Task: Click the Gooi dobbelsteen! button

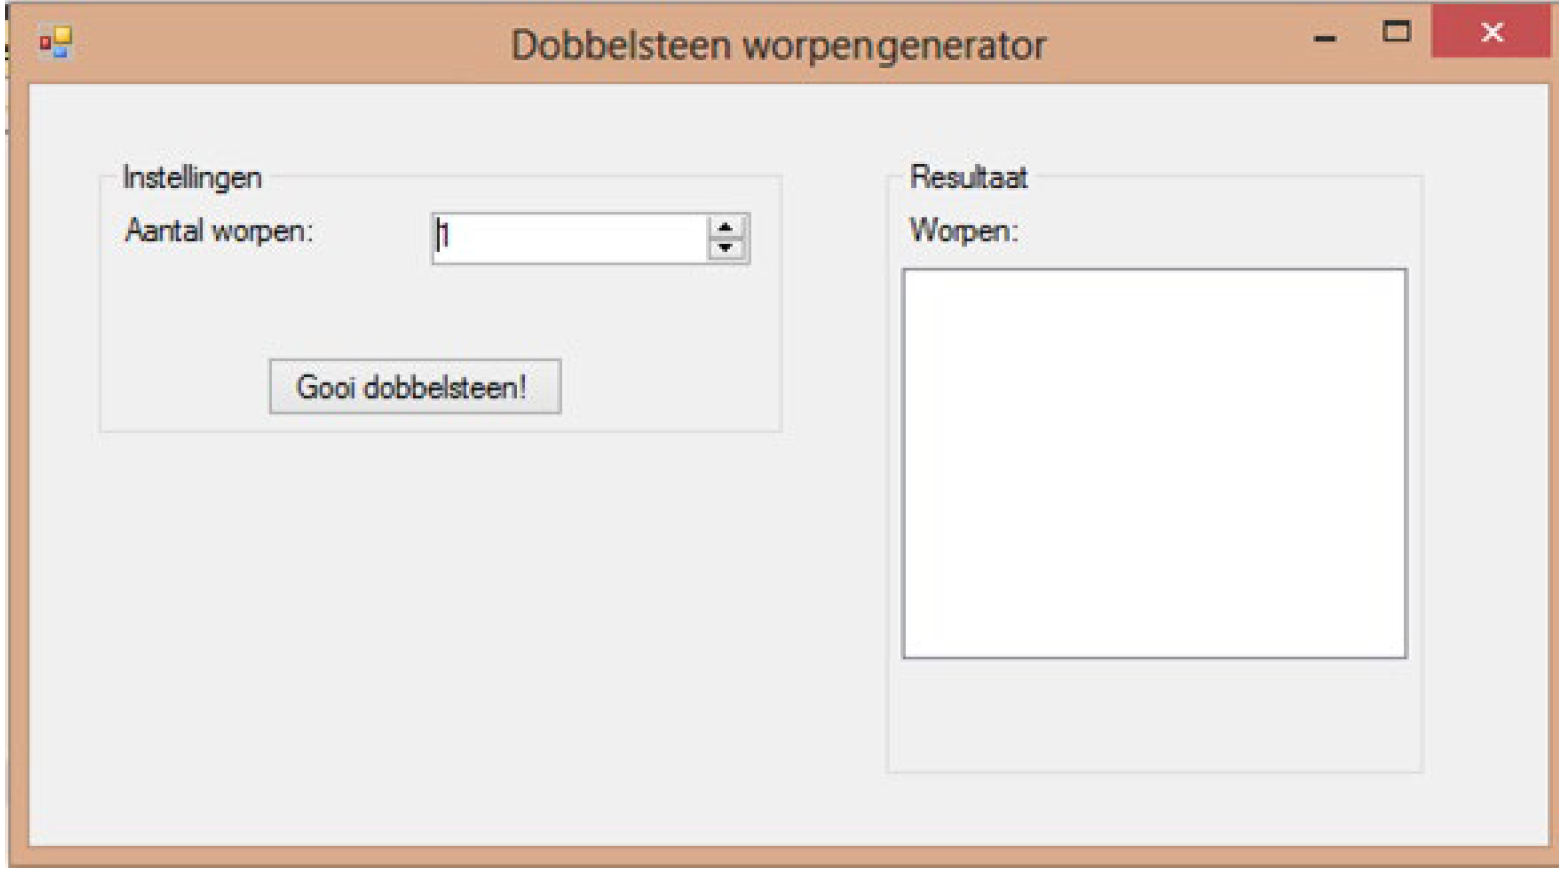Action: click(x=415, y=386)
